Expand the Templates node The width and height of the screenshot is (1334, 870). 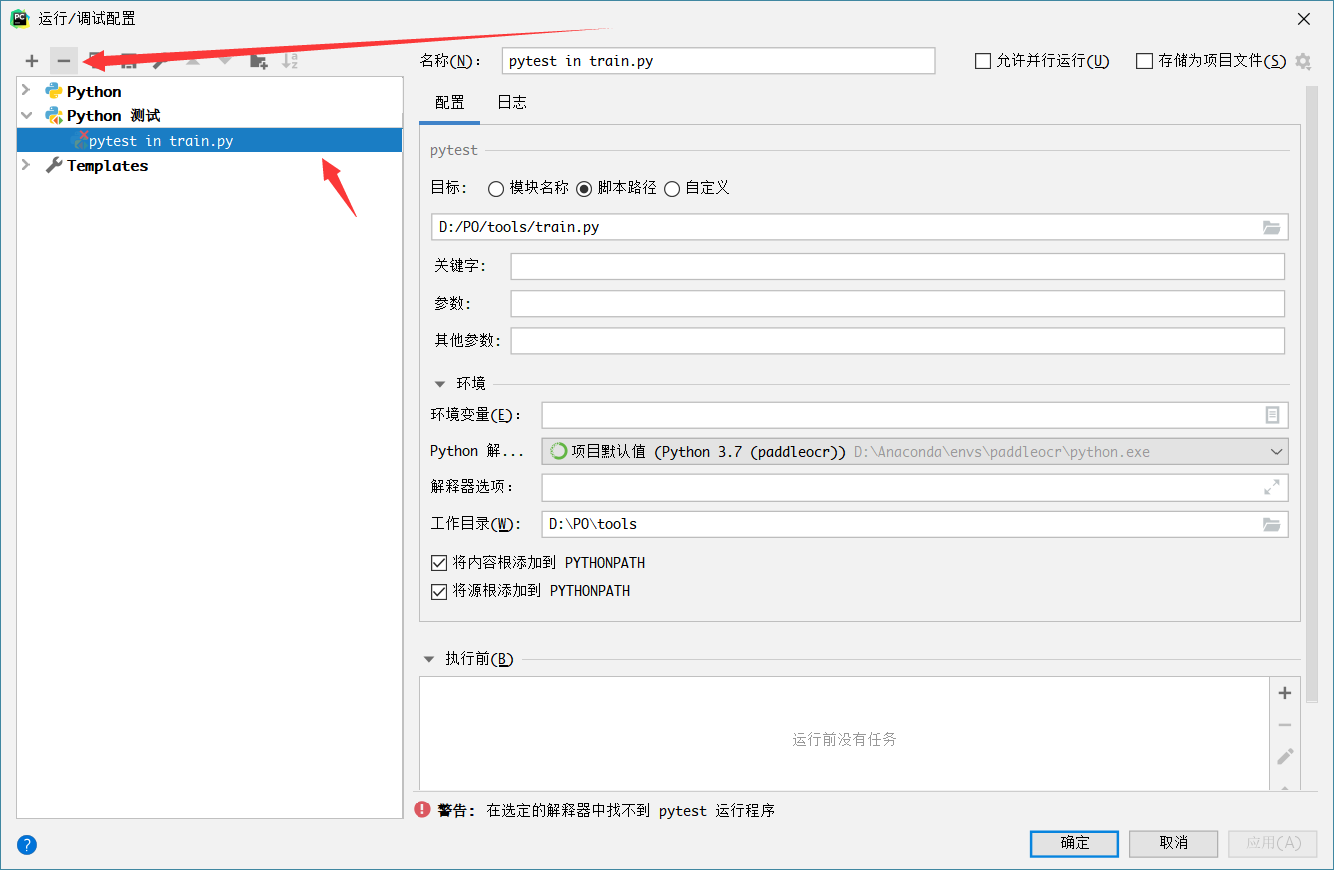coord(27,166)
